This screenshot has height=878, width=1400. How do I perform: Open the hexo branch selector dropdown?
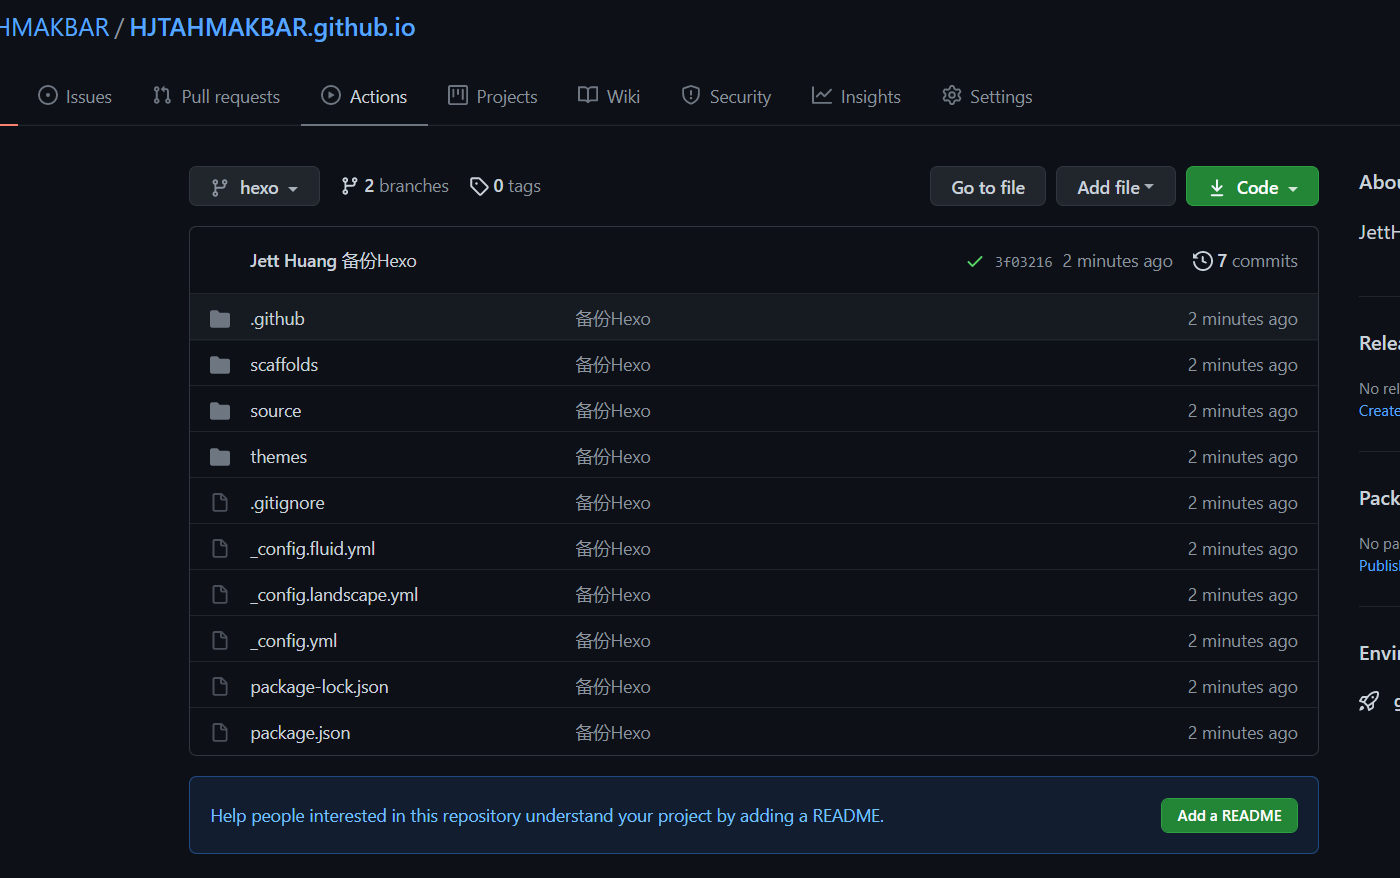point(254,187)
